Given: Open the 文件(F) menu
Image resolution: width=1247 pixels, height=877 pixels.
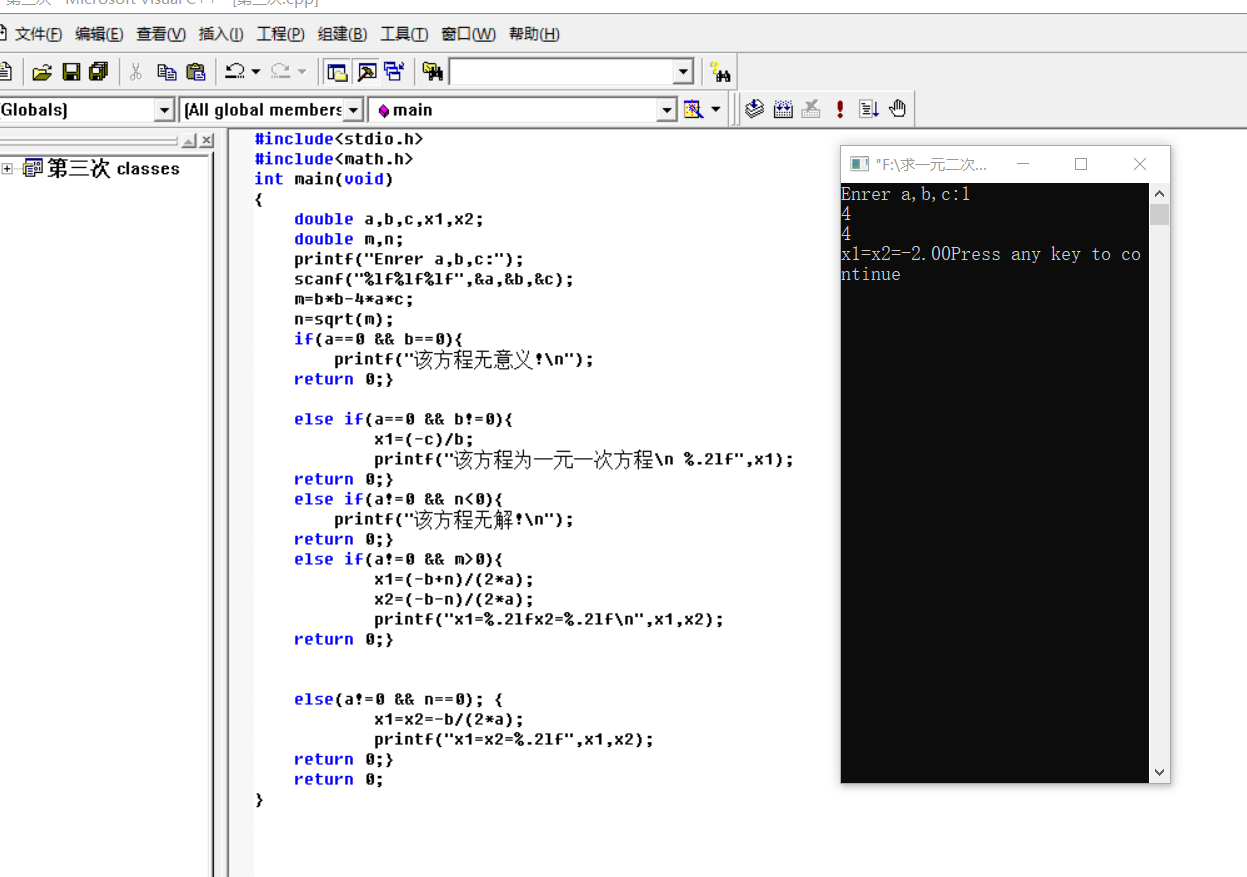Looking at the screenshot, I should 38,34.
